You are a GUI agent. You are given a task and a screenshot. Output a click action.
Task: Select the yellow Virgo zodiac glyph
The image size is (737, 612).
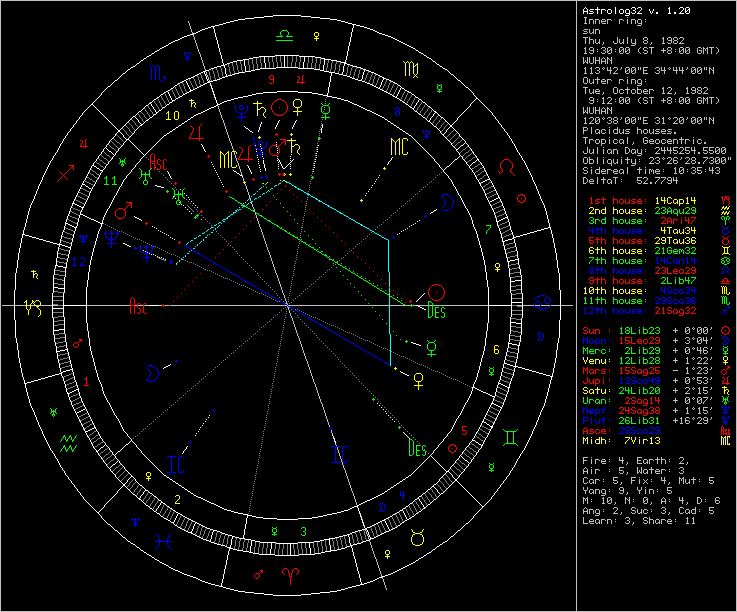(411, 70)
